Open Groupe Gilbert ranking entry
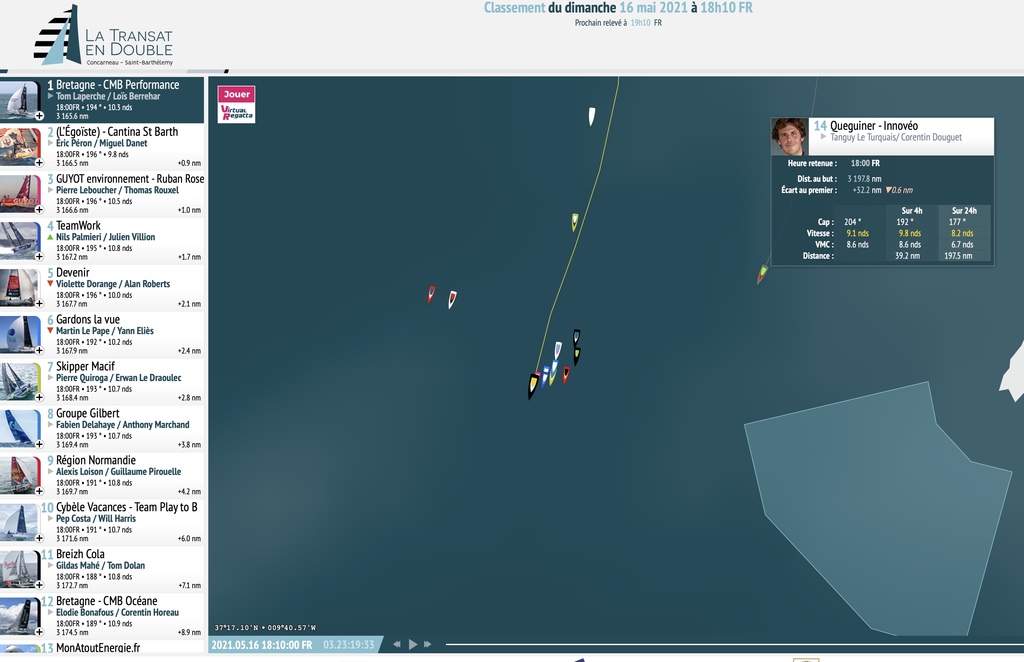This screenshot has height=662, width=1024. tap(102, 428)
